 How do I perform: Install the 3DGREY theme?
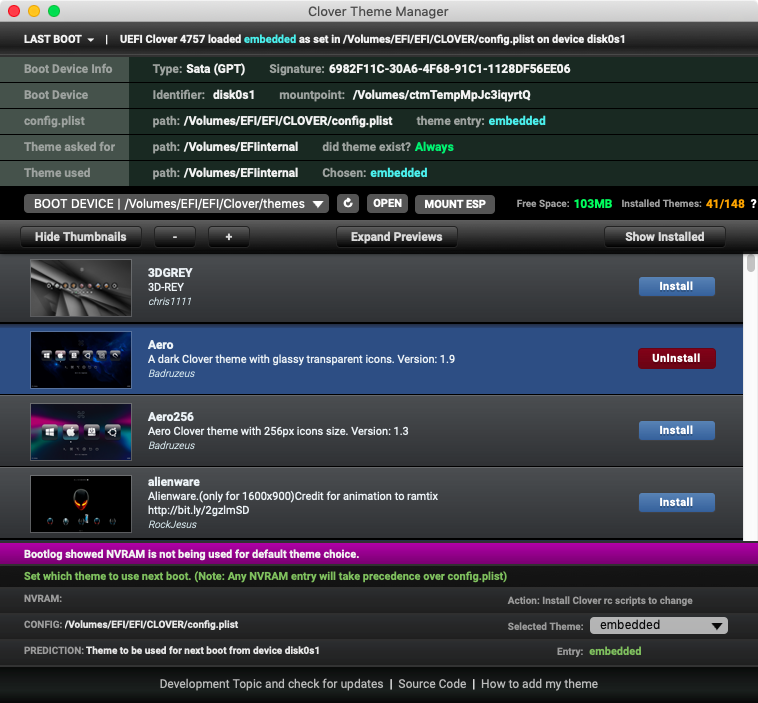tap(677, 286)
